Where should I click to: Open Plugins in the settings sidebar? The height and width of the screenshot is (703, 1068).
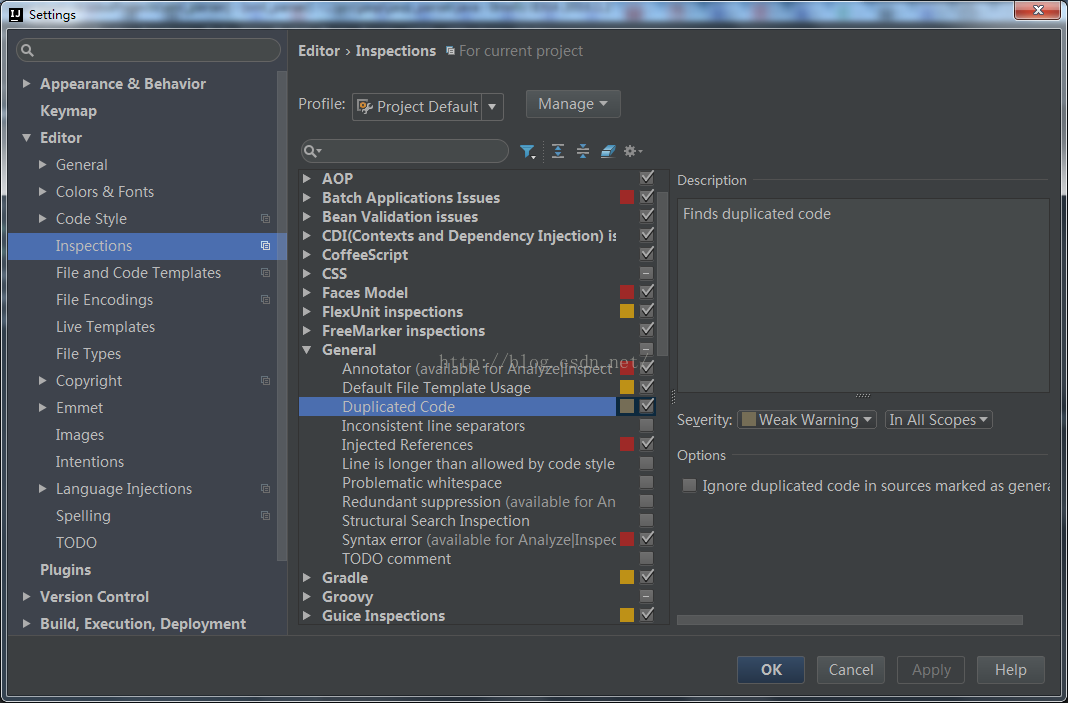pos(65,570)
